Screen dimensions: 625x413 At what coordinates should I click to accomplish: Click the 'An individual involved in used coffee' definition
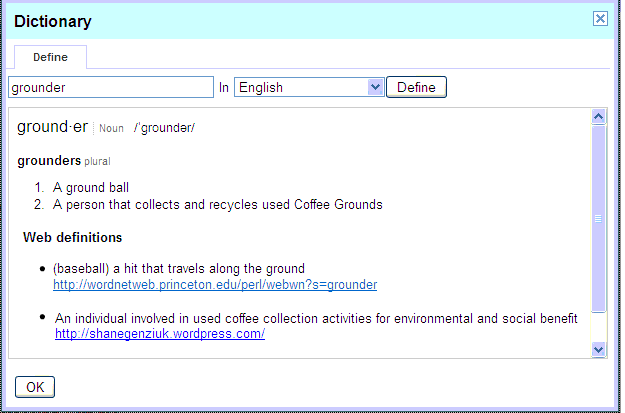point(316,319)
